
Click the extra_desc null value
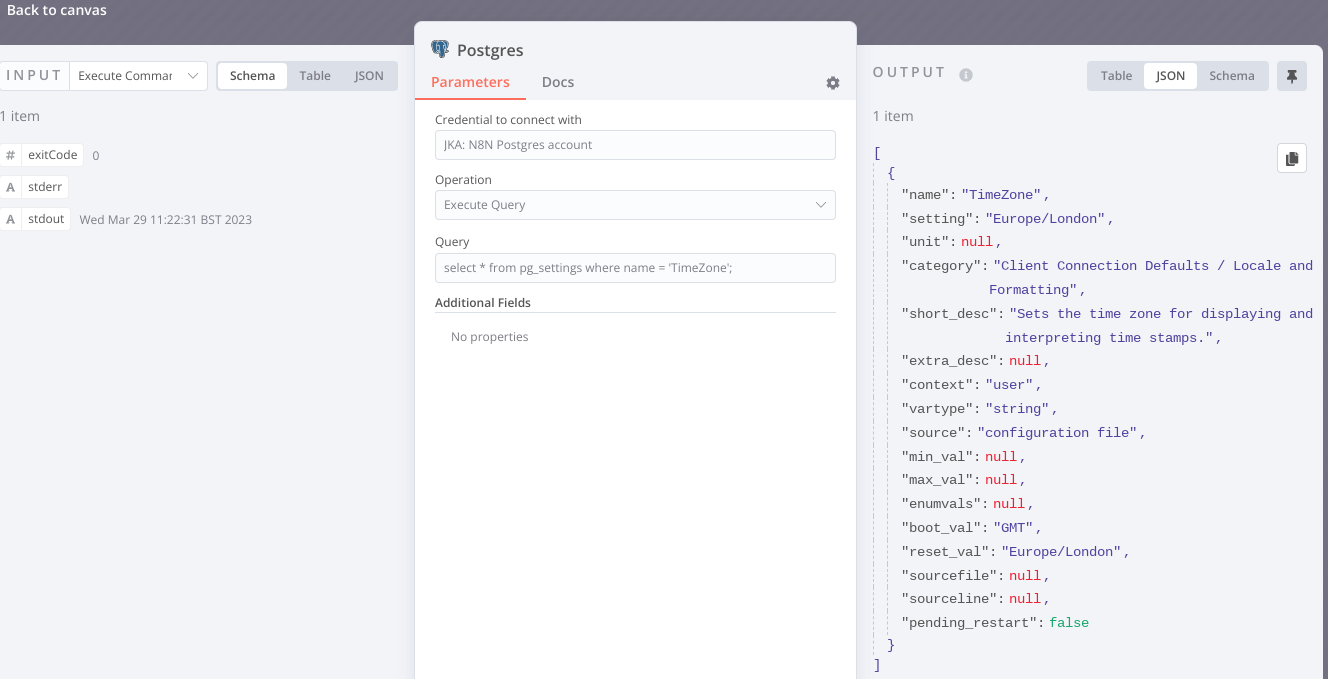(1025, 361)
